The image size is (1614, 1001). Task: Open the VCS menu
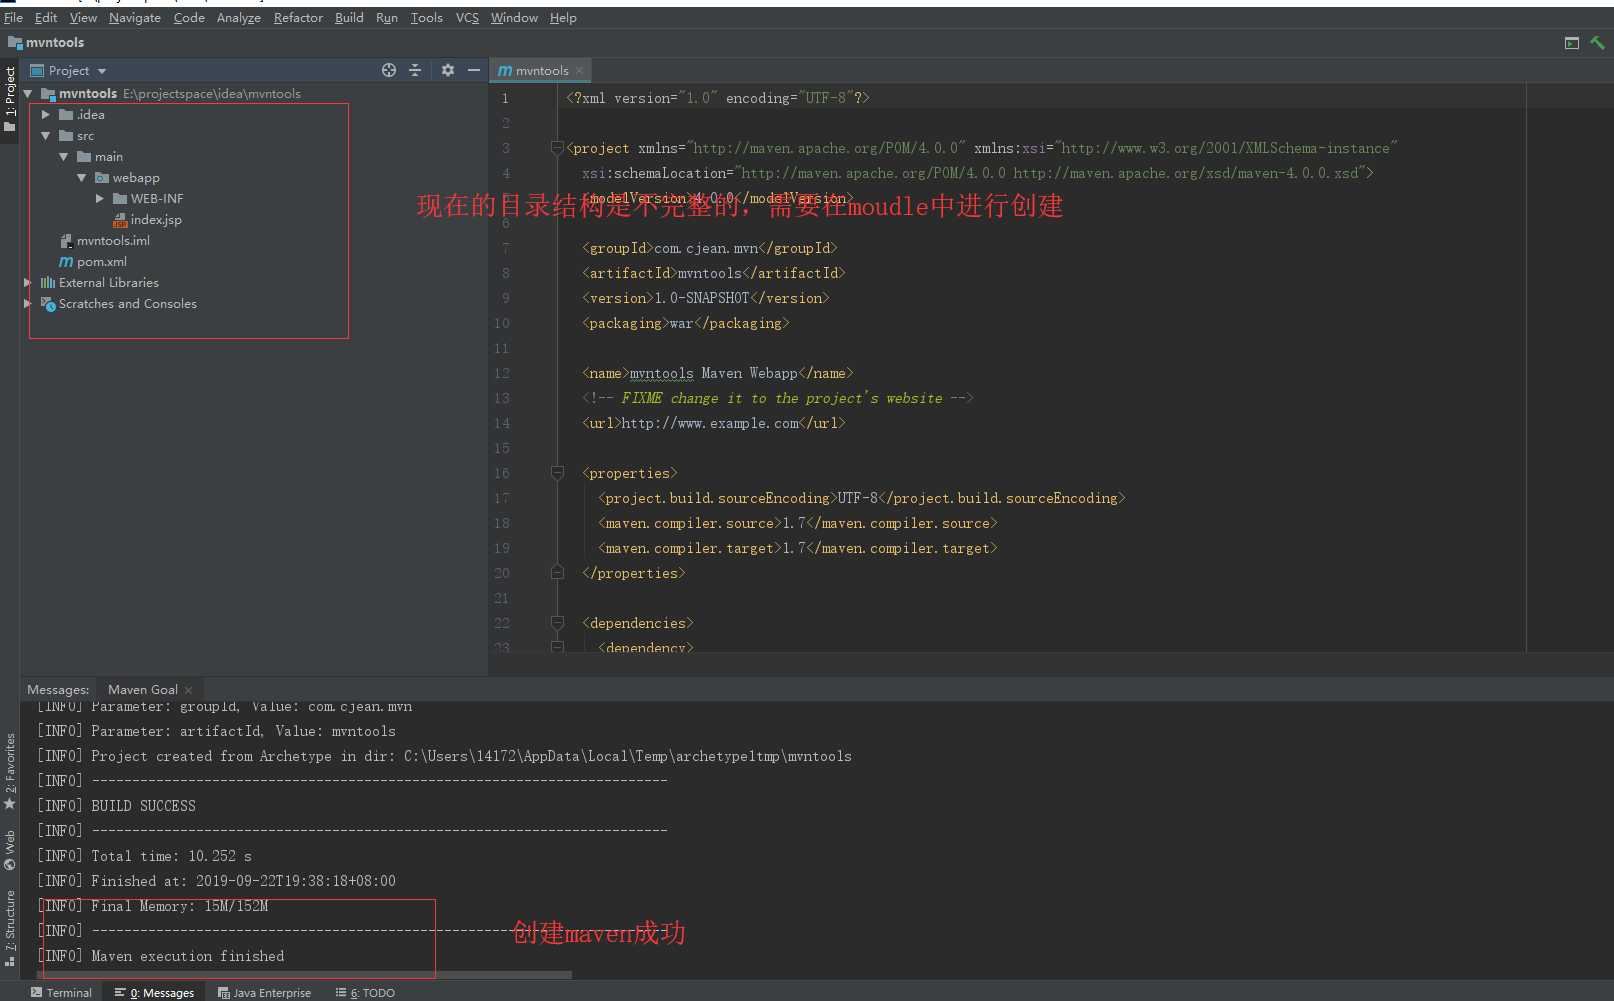[467, 18]
